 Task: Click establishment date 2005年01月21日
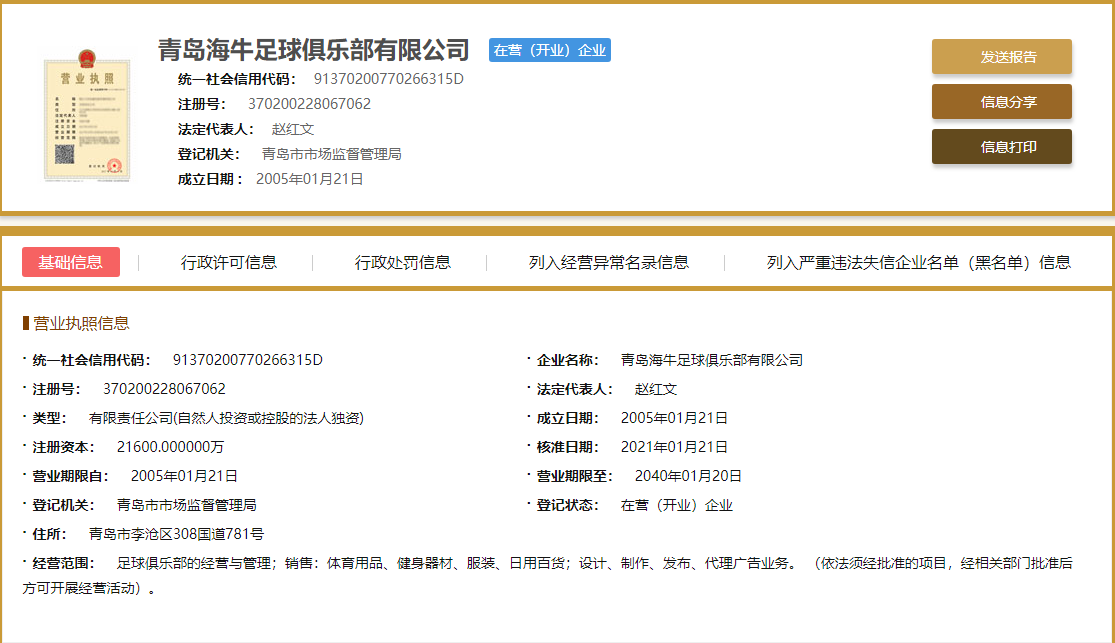point(675,417)
